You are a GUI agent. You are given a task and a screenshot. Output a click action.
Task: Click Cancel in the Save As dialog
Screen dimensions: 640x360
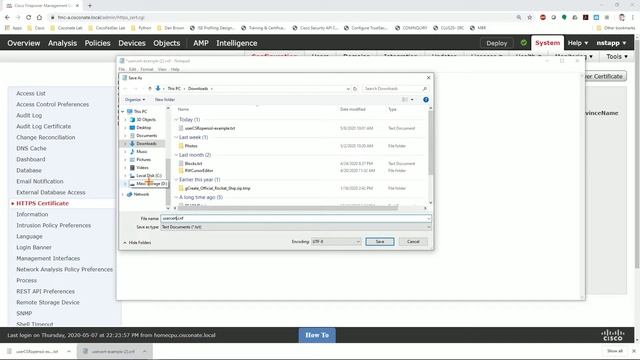(x=413, y=242)
